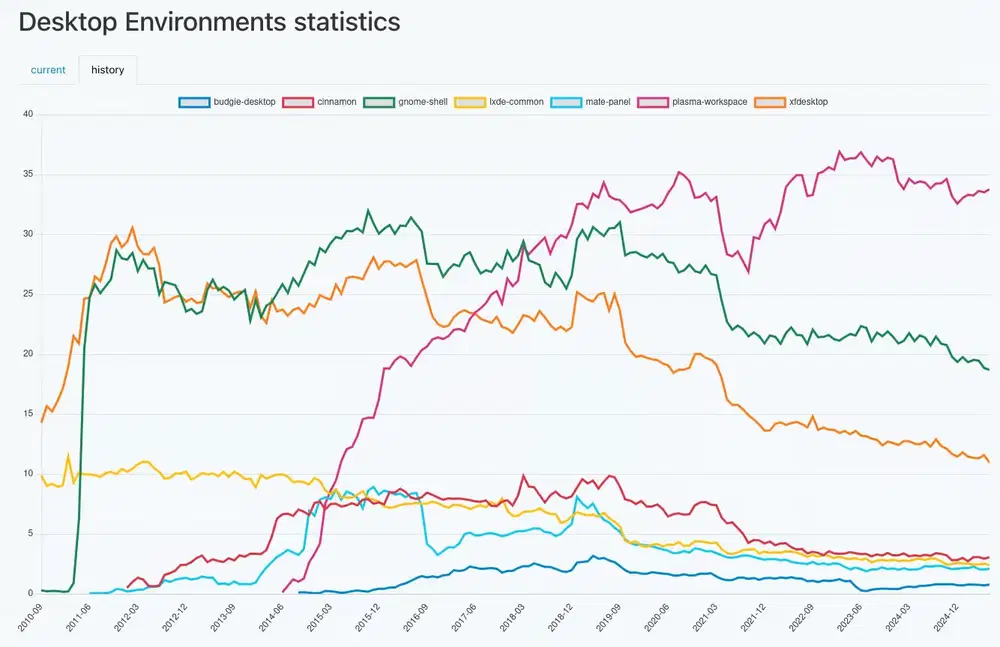
Task: Click the mate-panel legend color box
Action: (x=566, y=102)
